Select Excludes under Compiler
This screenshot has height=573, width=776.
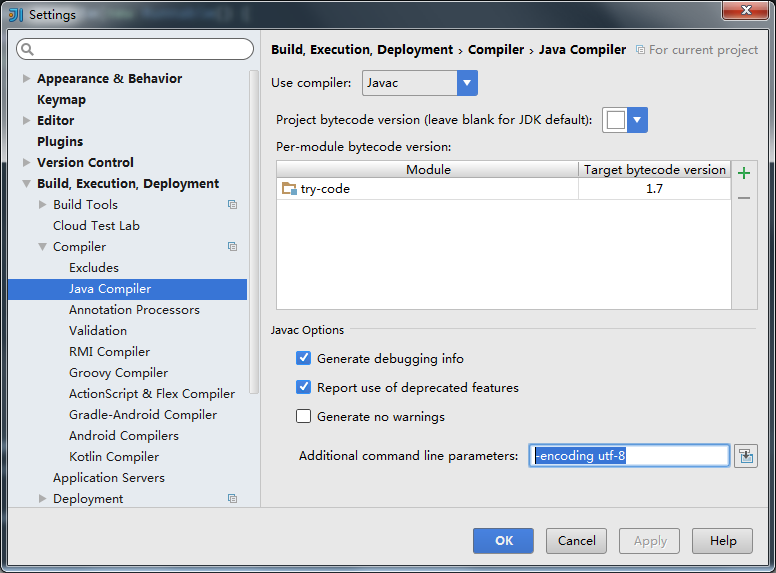coord(94,268)
